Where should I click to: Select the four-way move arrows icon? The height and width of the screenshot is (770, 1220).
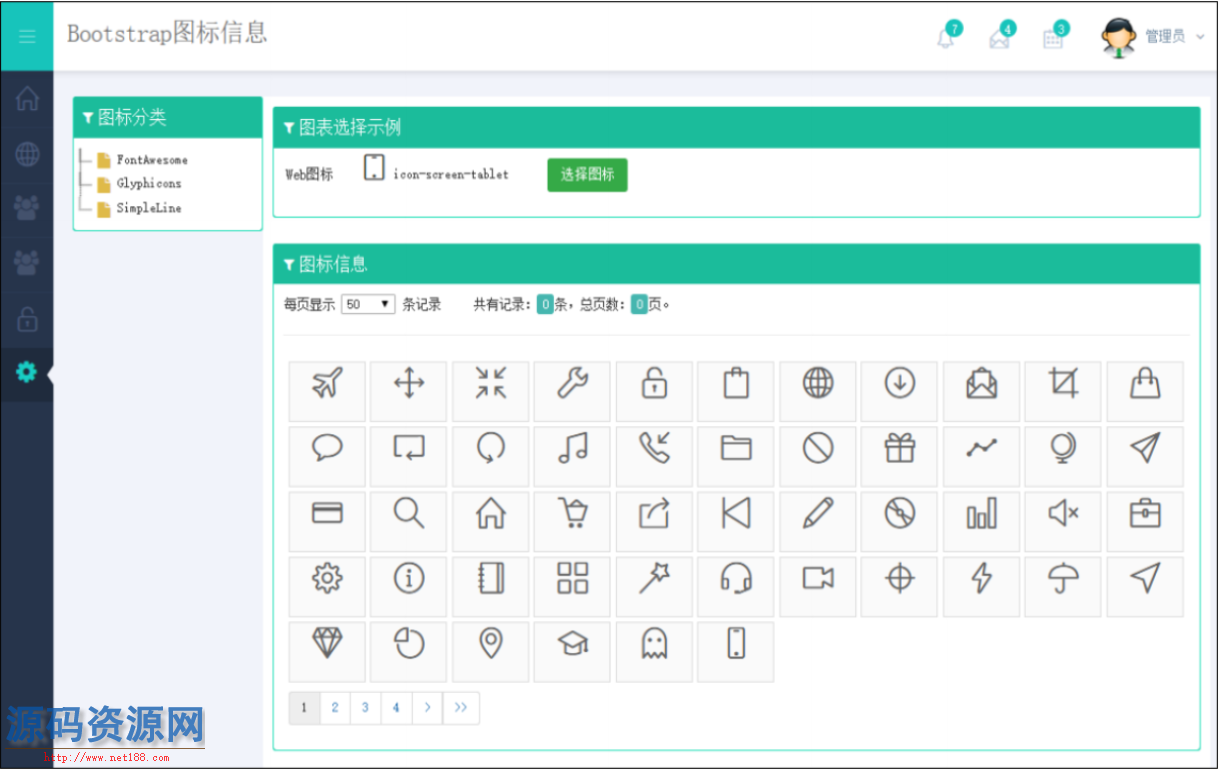pos(409,391)
